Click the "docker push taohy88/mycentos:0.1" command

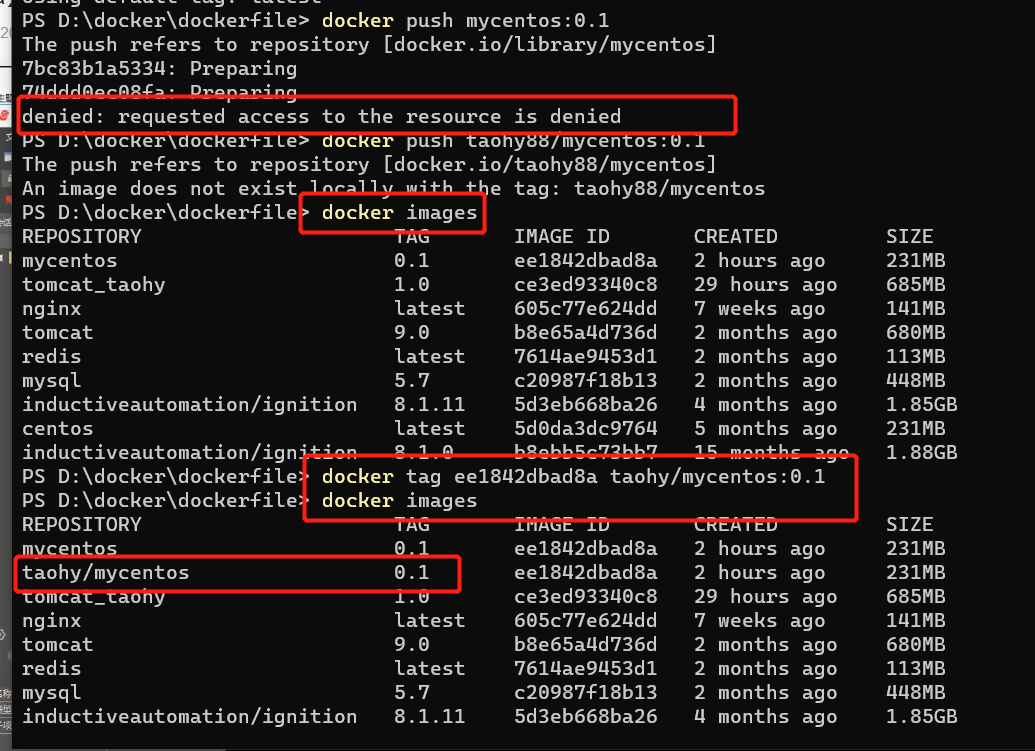click(514, 141)
